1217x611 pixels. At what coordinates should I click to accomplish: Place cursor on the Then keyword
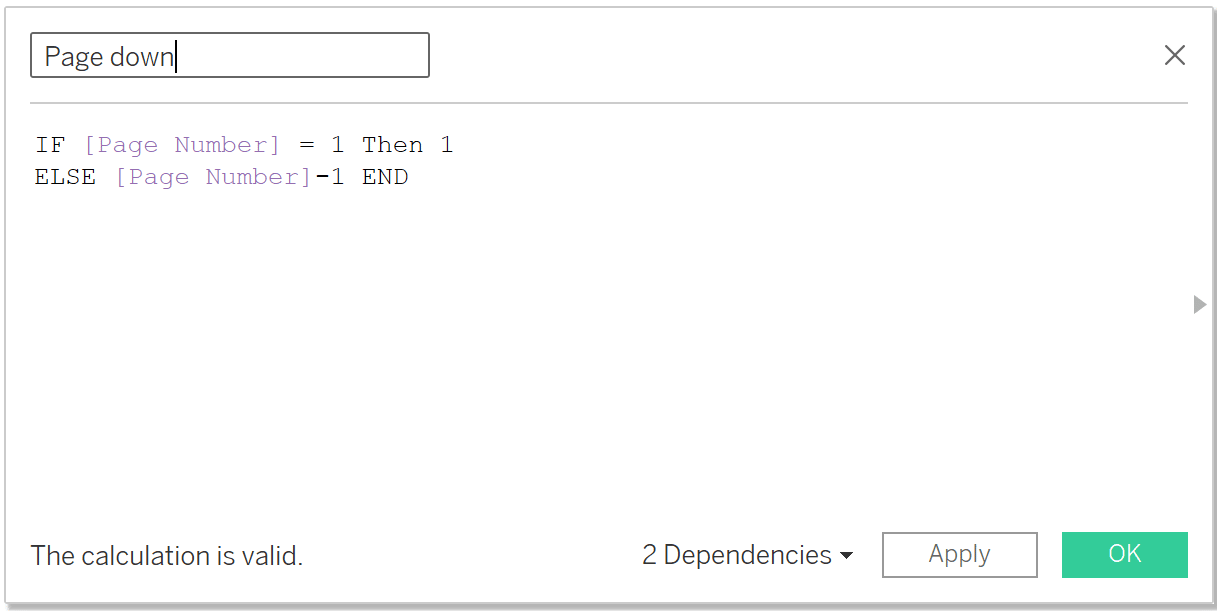click(392, 145)
